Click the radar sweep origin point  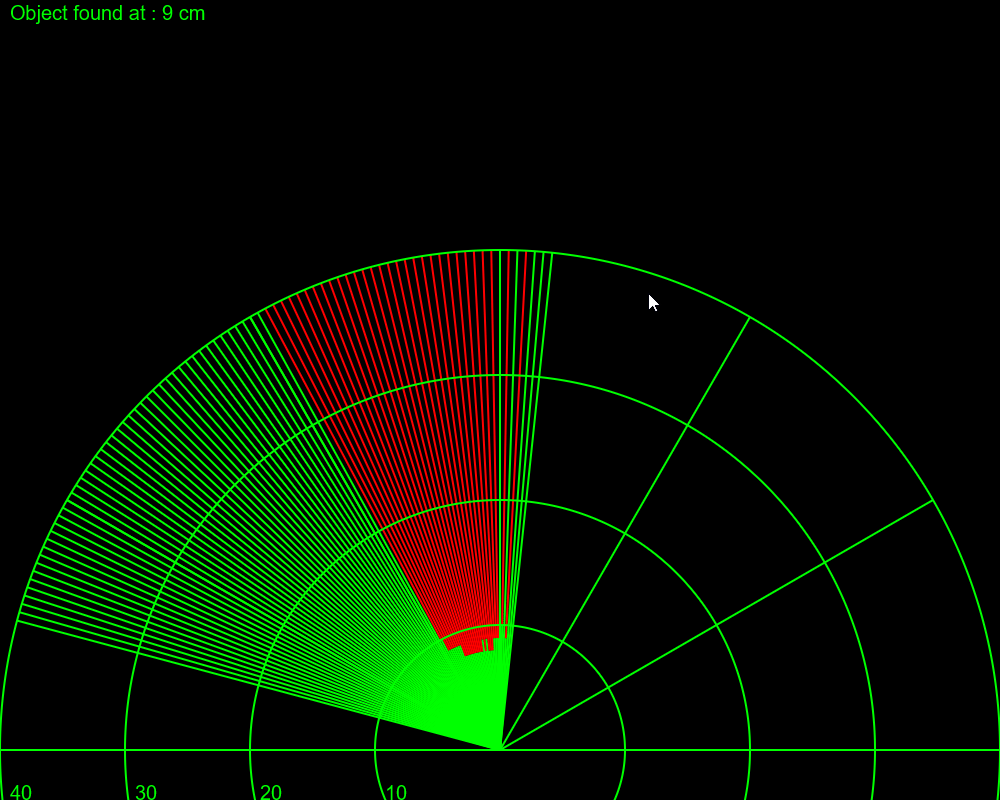pyautogui.click(x=503, y=747)
